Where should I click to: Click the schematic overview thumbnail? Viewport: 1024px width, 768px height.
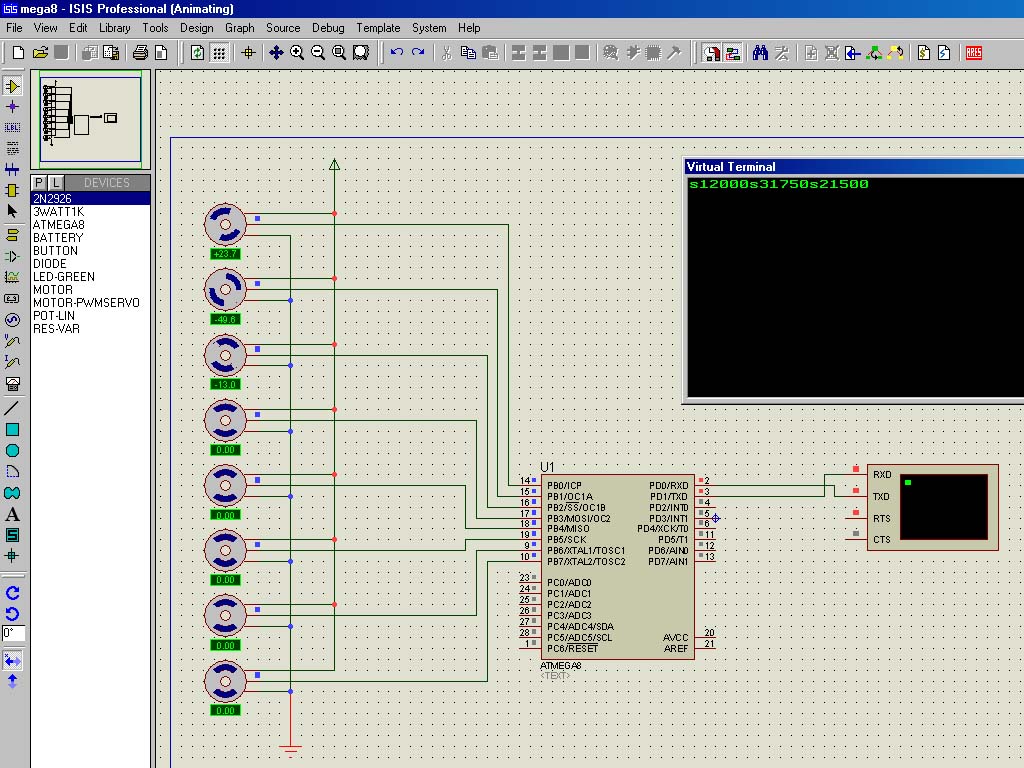(90, 119)
